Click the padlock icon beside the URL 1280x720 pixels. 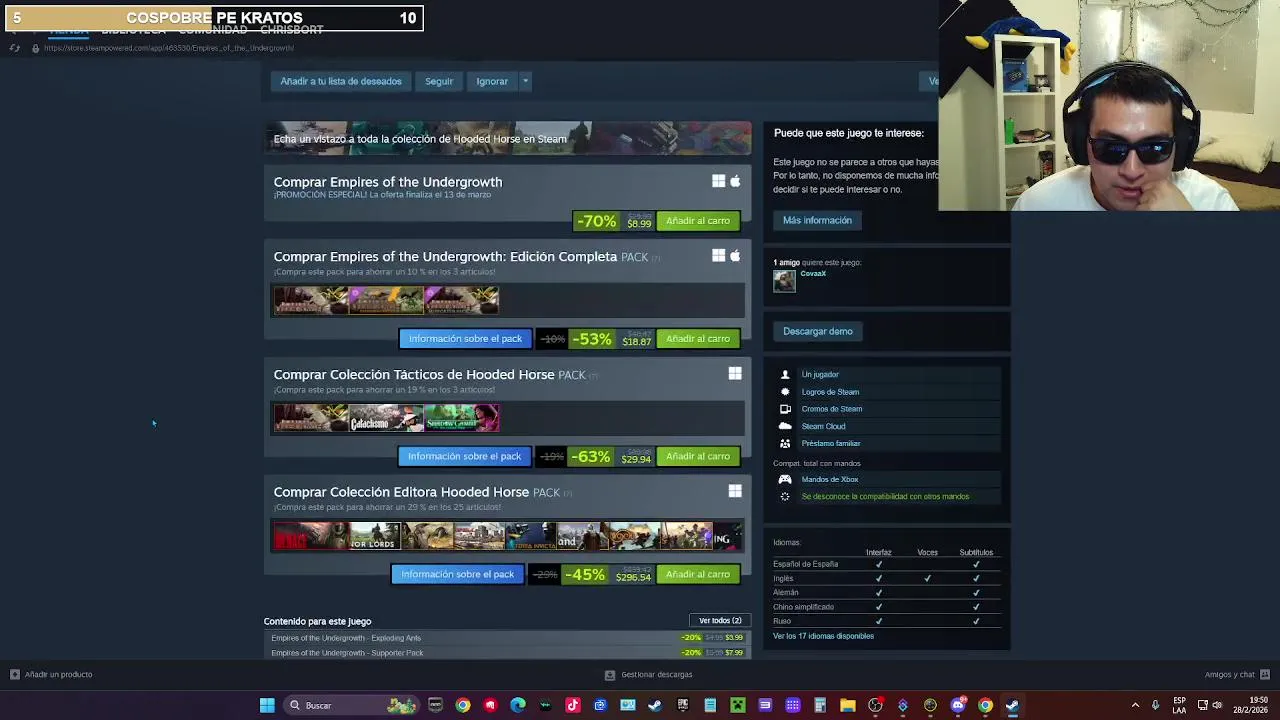[x=35, y=48]
